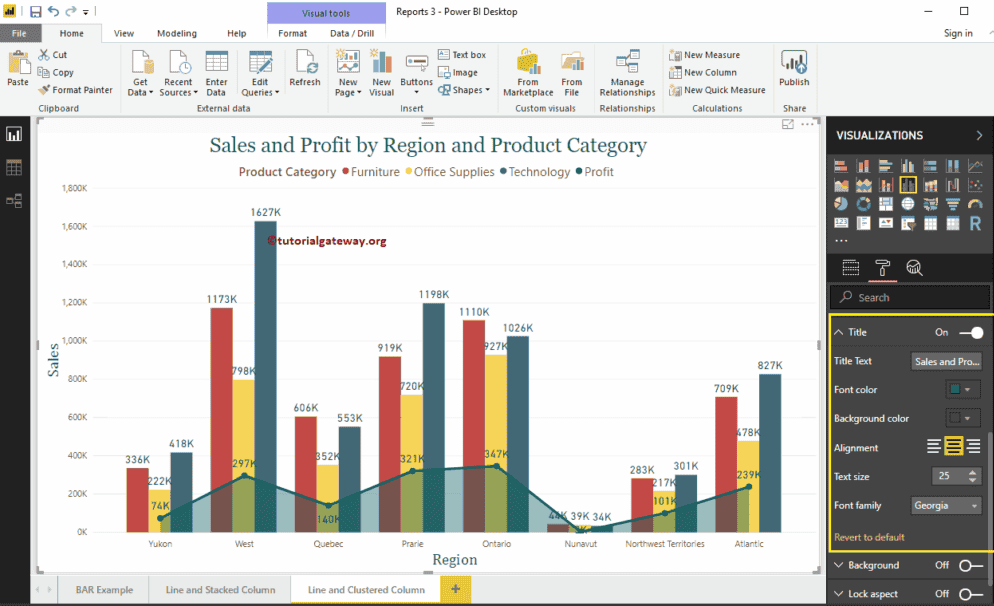Switch to the View ribbon tab

point(124,33)
